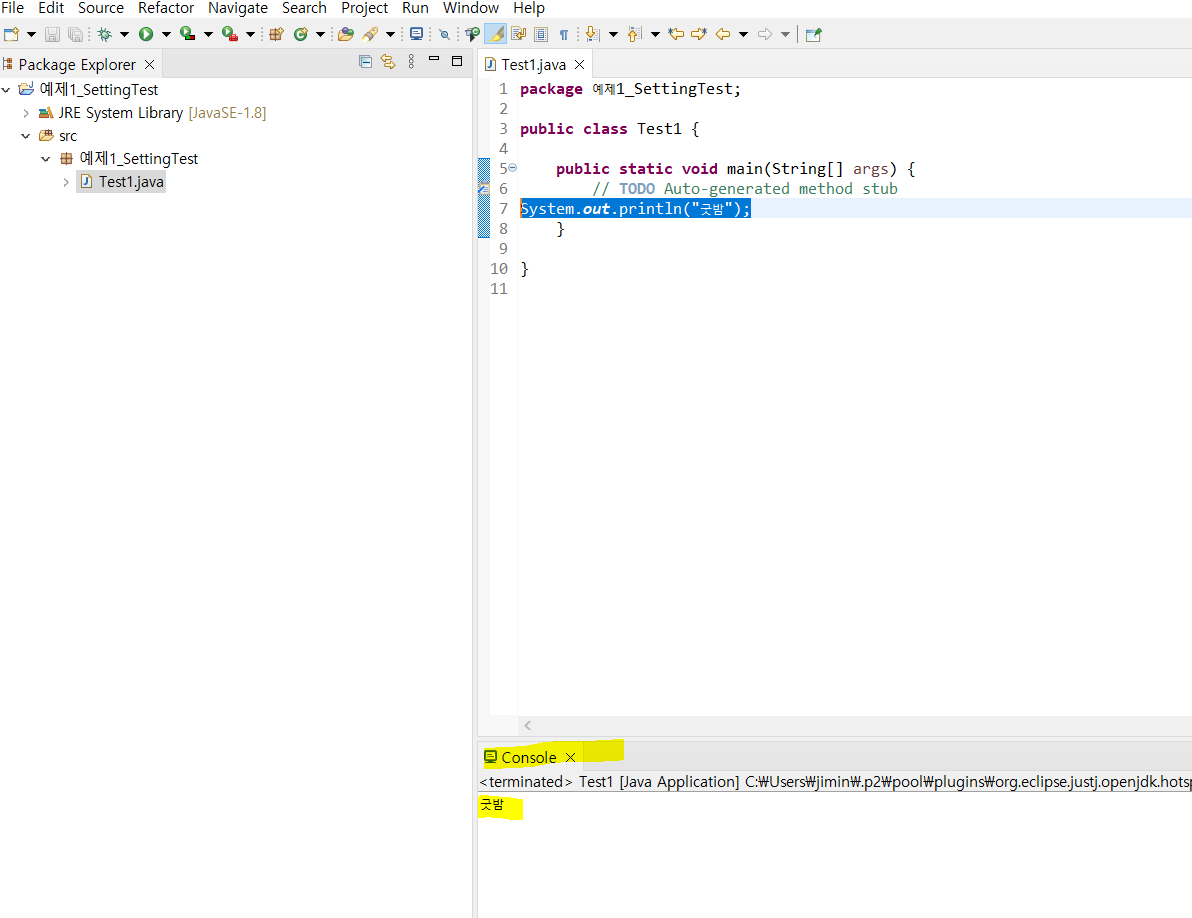
Task: Fold the main method at line 5
Action: click(x=512, y=168)
